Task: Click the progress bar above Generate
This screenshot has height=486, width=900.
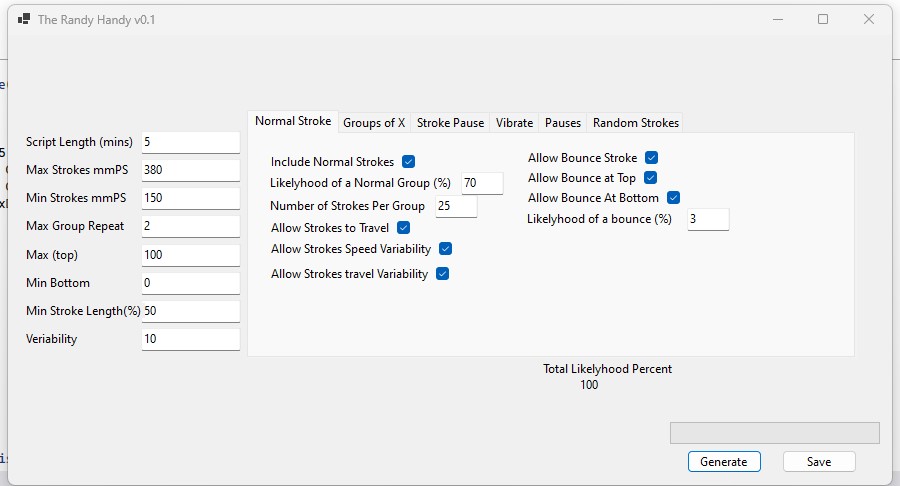Action: [774, 433]
